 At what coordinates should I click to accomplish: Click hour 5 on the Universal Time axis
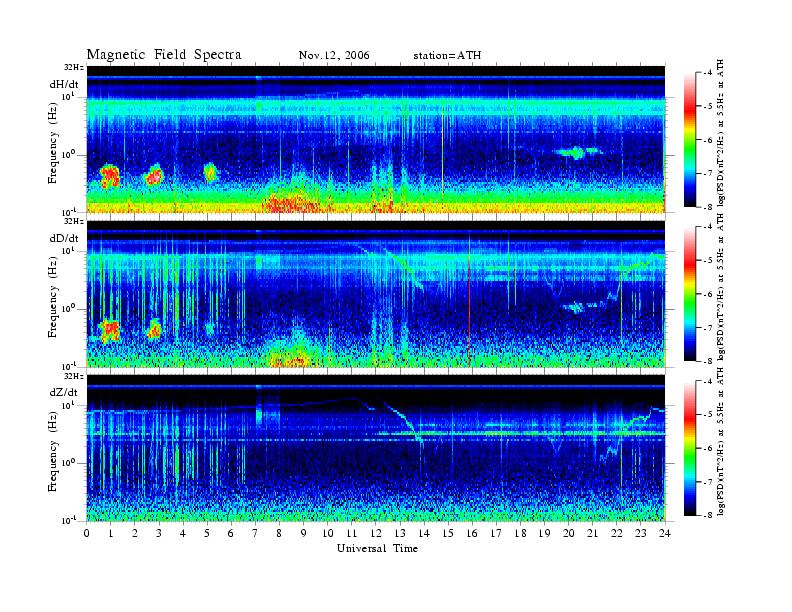coord(207,533)
